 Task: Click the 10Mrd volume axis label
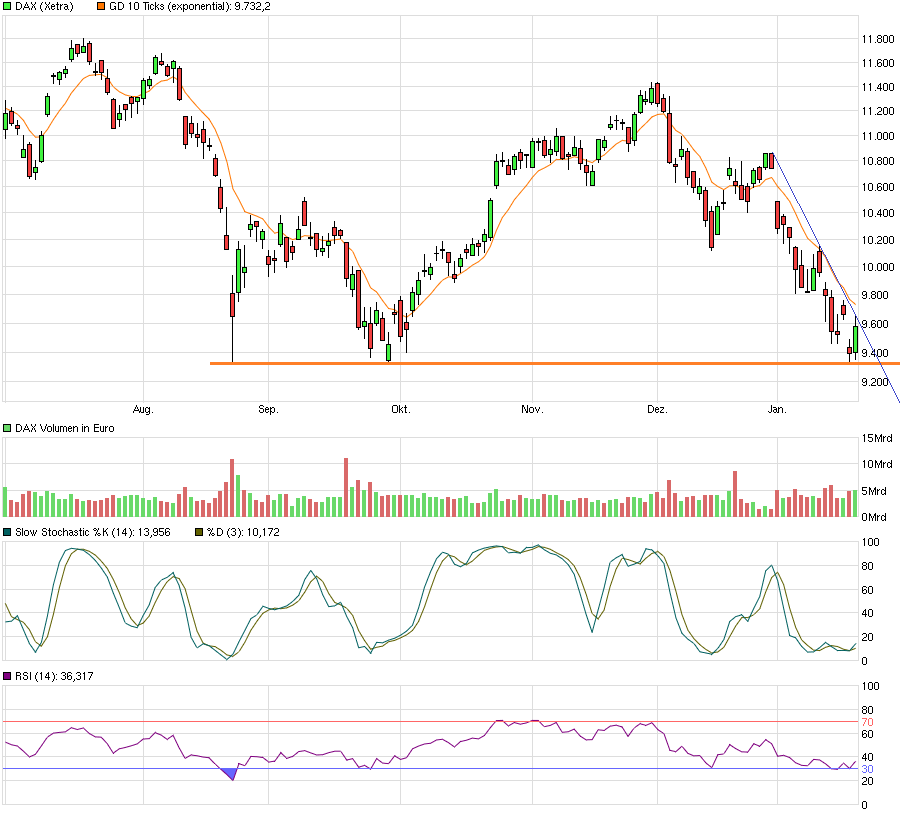(876, 464)
